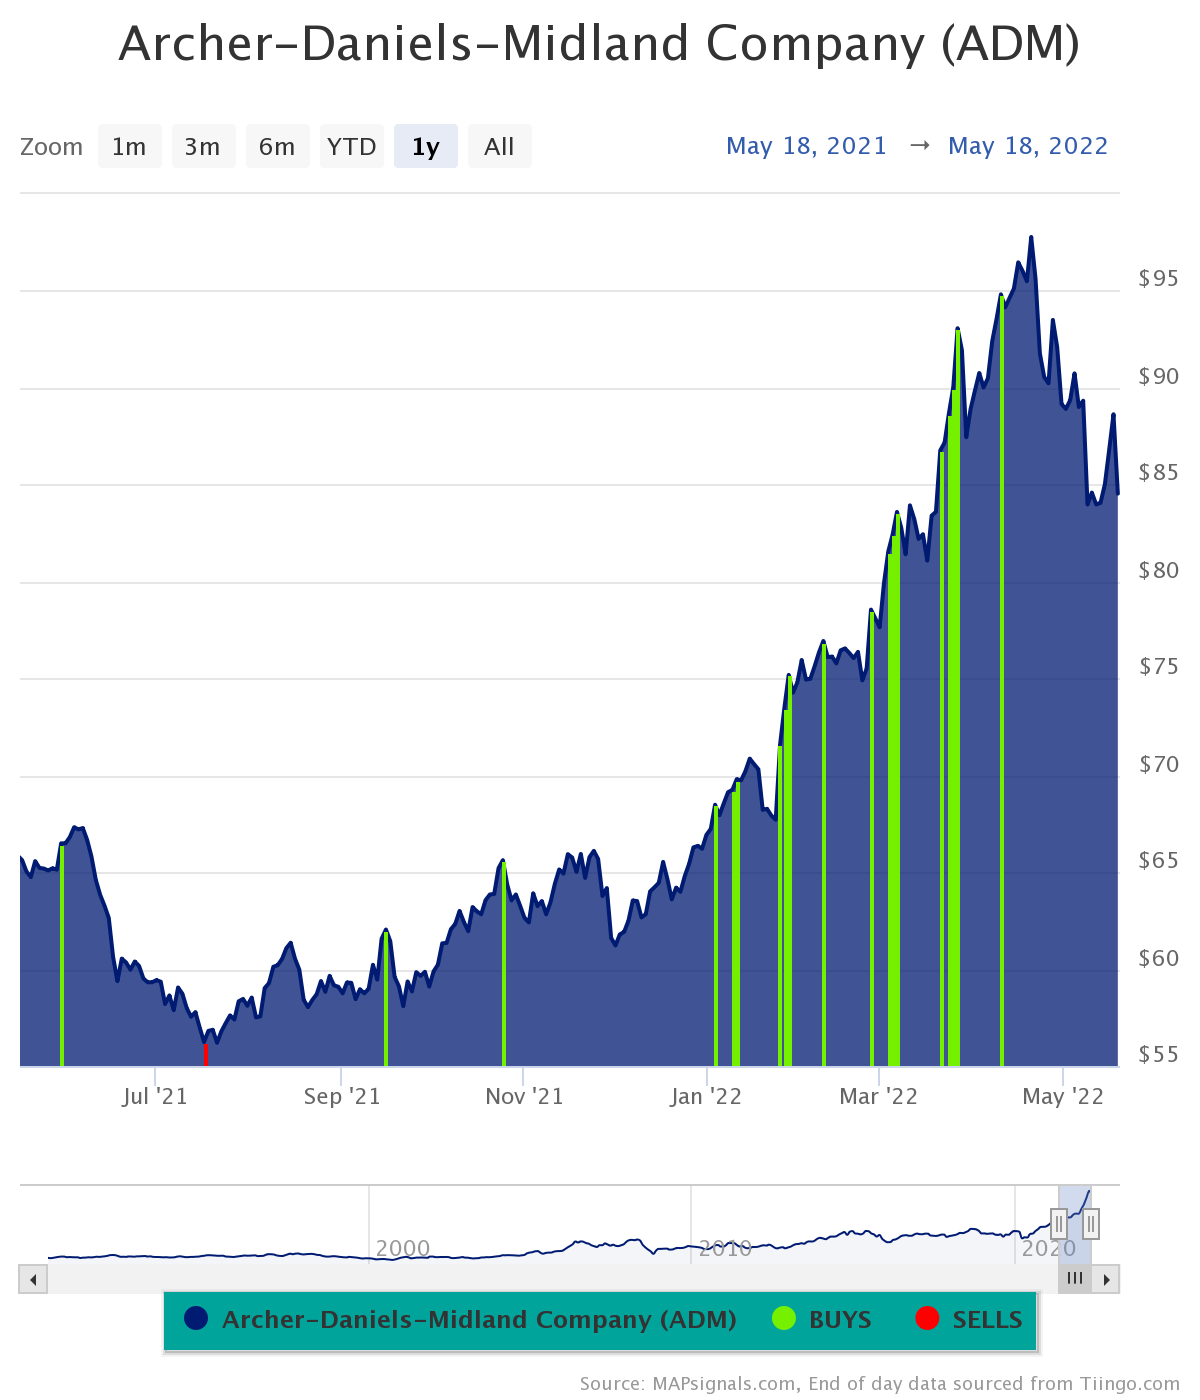1200x1400 pixels.
Task: Toggle the ADM series legend item
Action: pos(461,1320)
